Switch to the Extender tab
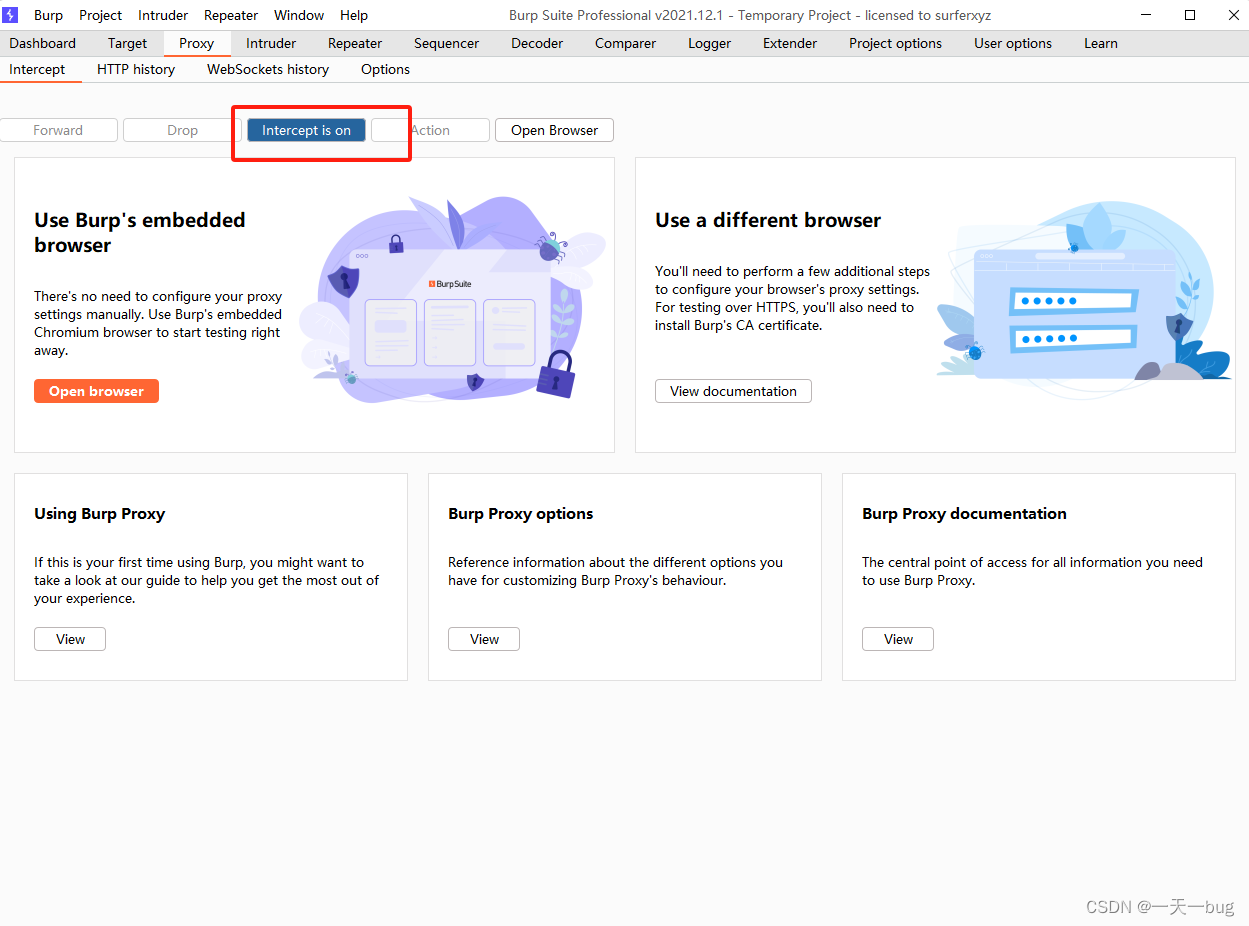This screenshot has height=926, width=1249. (x=790, y=43)
